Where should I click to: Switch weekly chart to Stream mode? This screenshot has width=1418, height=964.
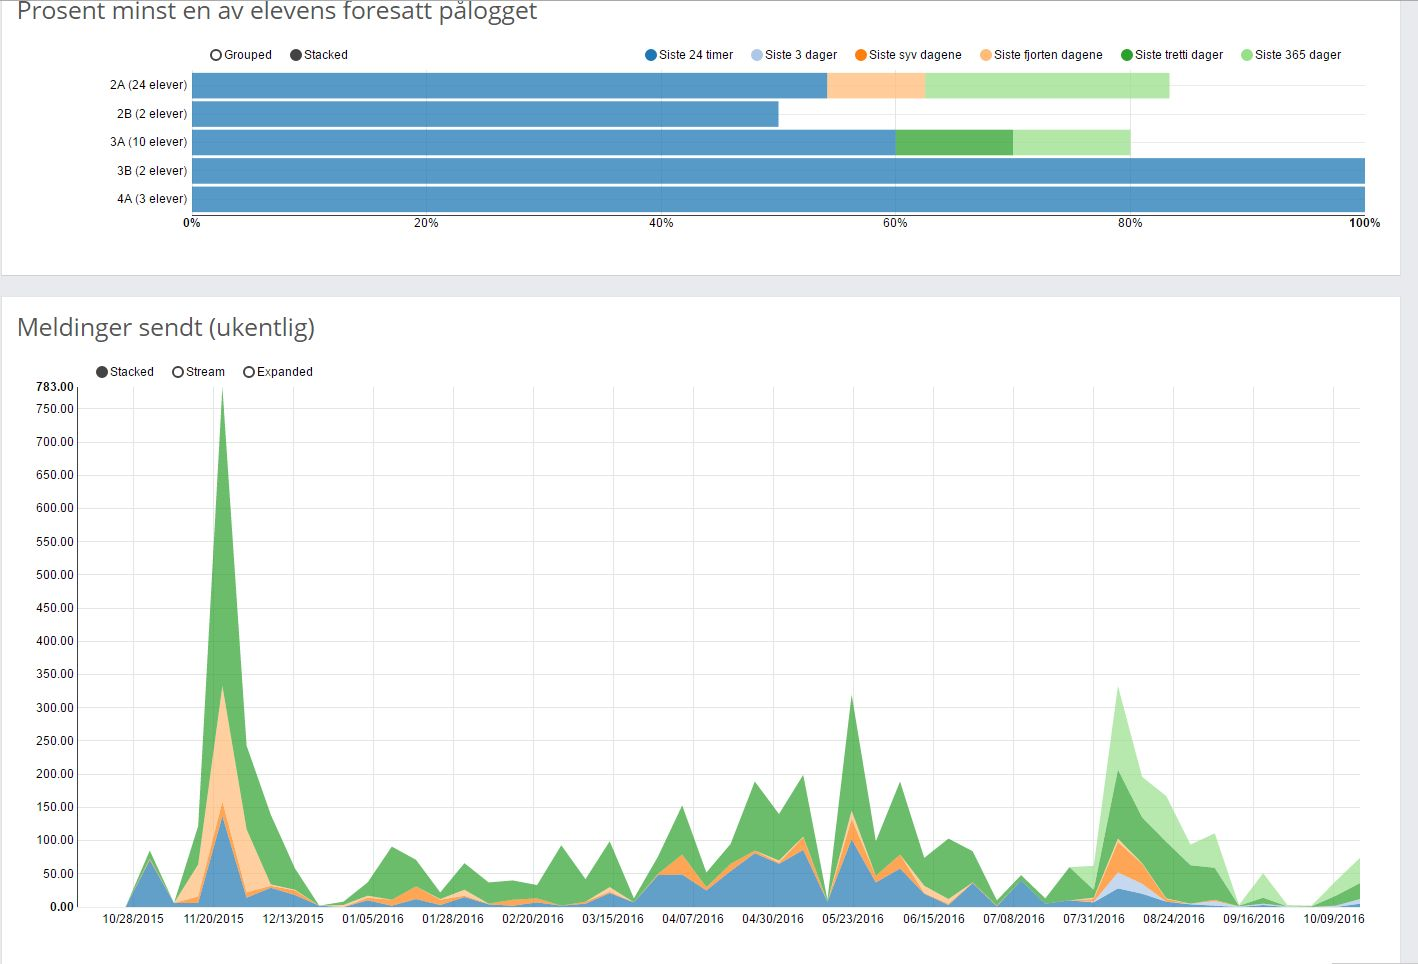[x=198, y=372]
